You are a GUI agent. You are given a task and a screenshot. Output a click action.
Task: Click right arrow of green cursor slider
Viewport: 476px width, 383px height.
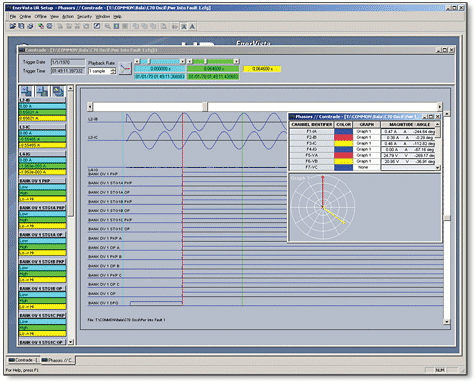coord(236,61)
